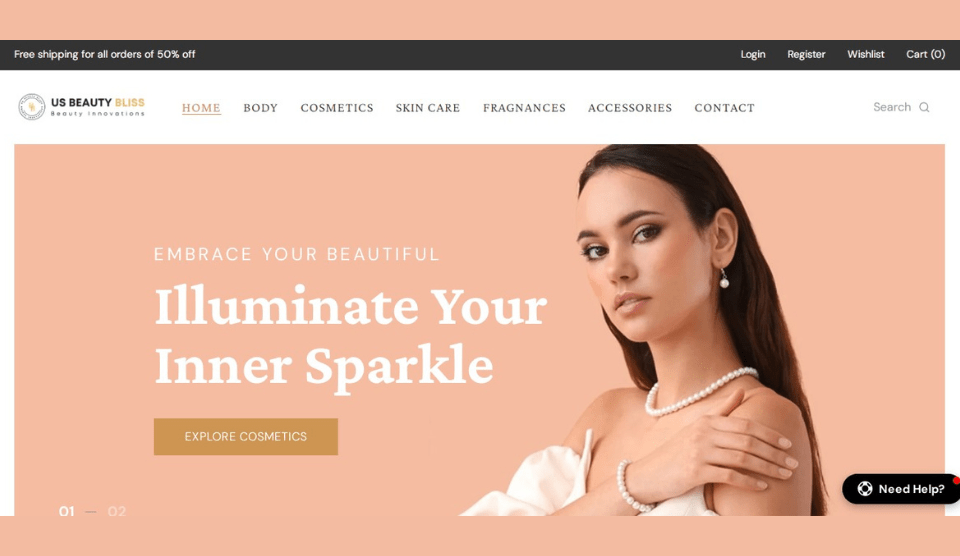Click the Login link
The height and width of the screenshot is (556, 960).
(x=752, y=54)
